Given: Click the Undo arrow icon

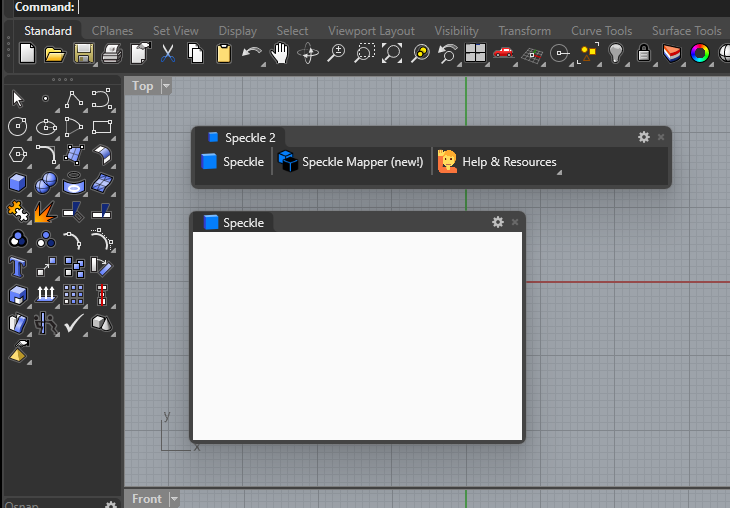Looking at the screenshot, I should [x=252, y=54].
